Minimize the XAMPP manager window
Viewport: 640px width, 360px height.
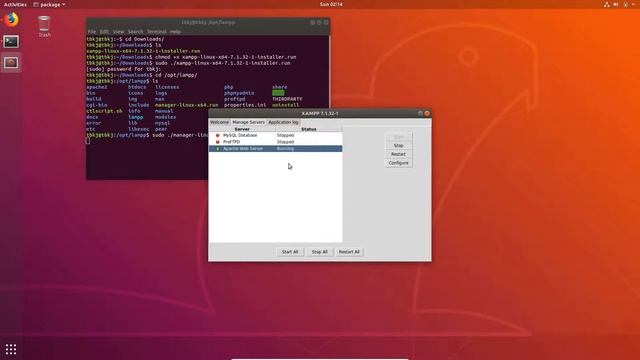(x=420, y=113)
